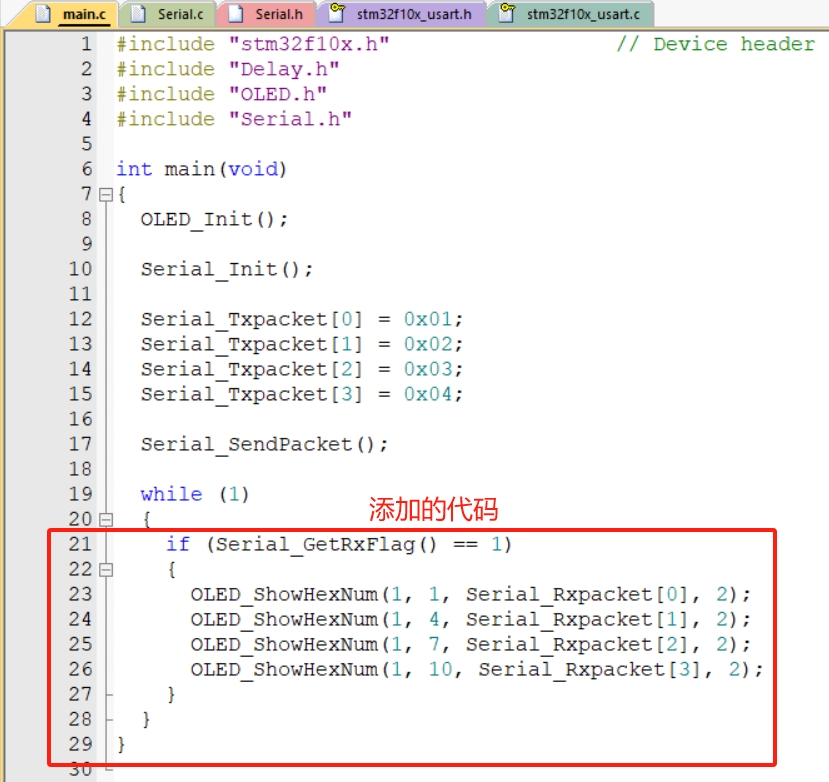
Task: Collapse the main function block at line 7
Action: [106, 195]
